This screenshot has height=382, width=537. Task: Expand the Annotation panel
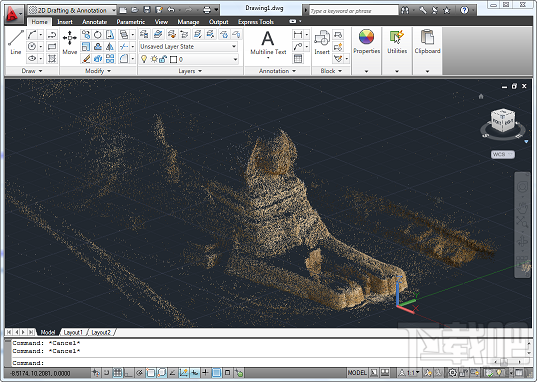(277, 71)
